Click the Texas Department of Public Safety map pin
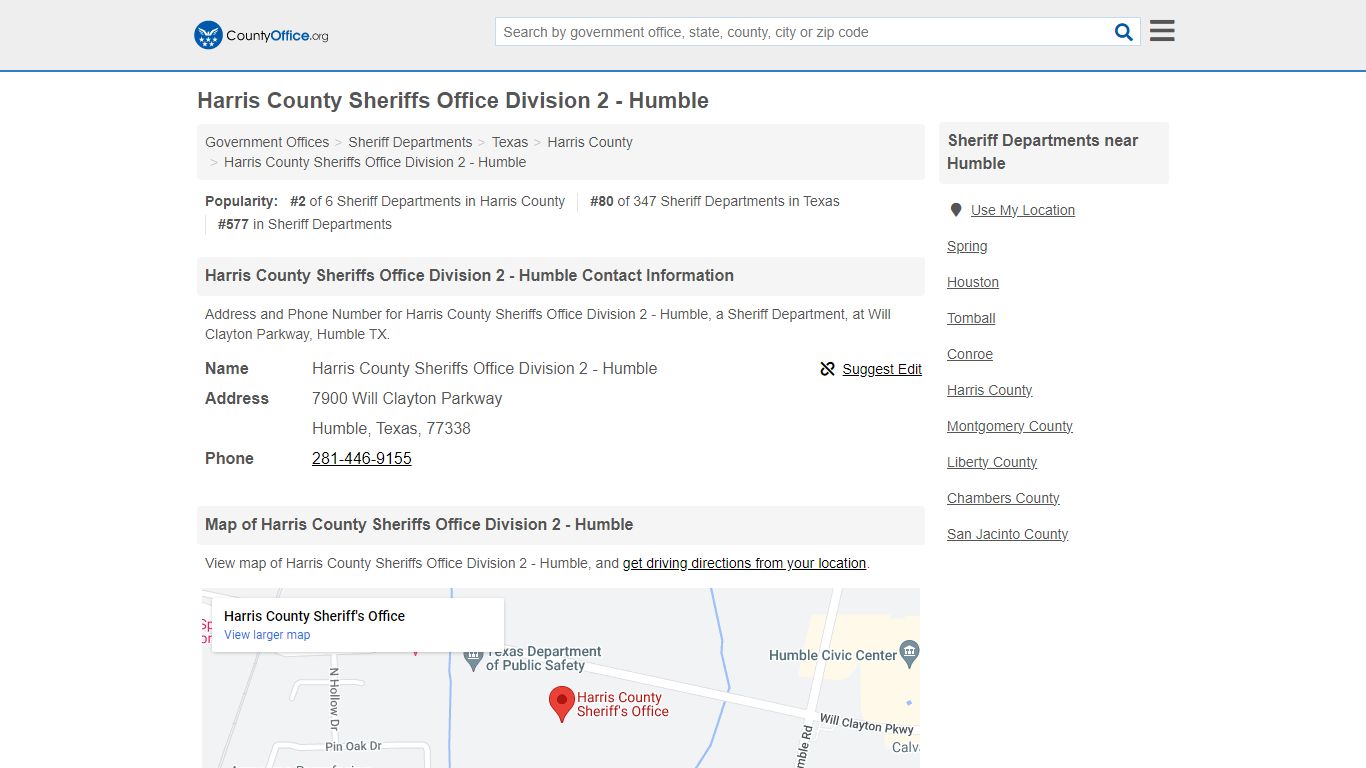 474,660
